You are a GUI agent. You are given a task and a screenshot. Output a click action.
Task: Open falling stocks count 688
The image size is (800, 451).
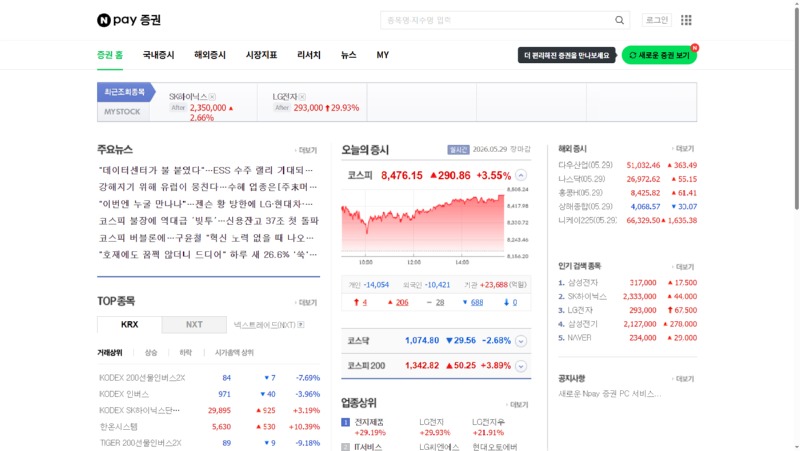[x=477, y=303]
